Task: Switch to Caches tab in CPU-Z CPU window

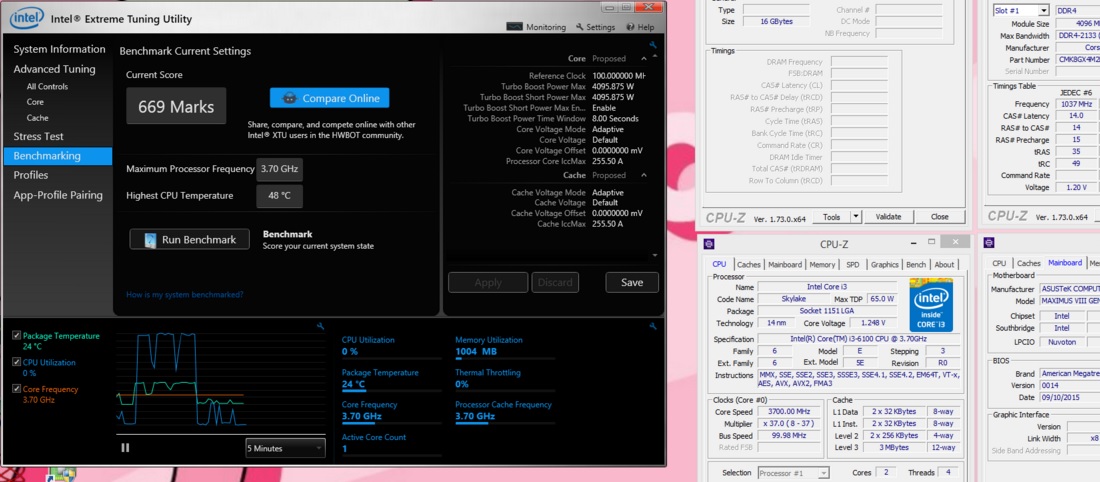Action: [x=749, y=265]
